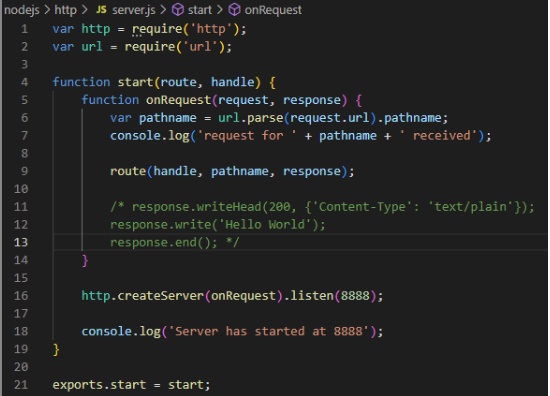Viewport: 550px width, 396px height.
Task: Click the start symbol cube icon
Action: click(178, 10)
